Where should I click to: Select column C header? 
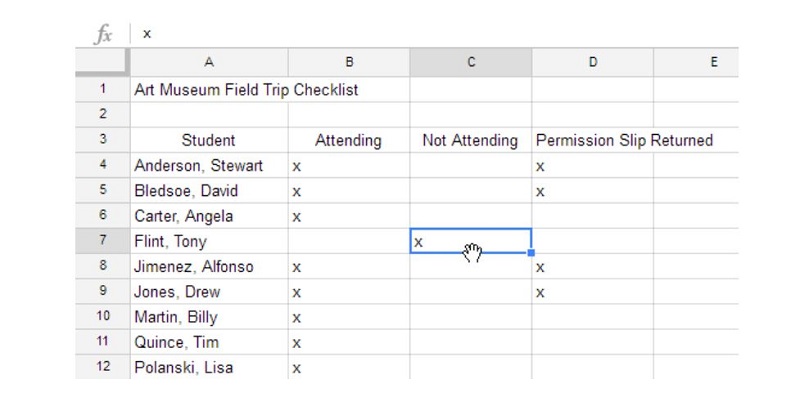(470, 62)
